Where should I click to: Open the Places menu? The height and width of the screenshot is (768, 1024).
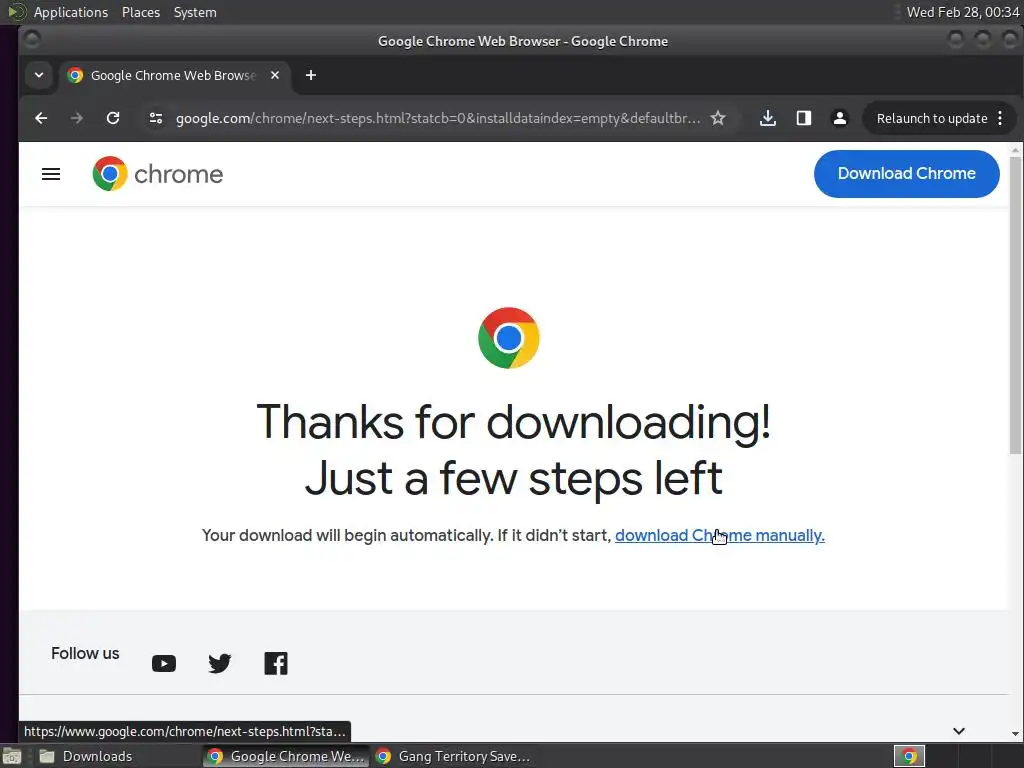pyautogui.click(x=141, y=12)
